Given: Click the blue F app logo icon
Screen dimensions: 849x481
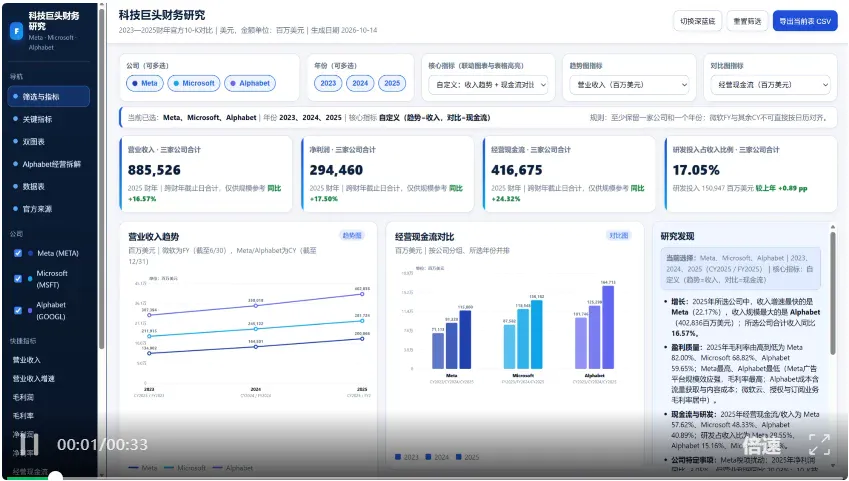Looking at the screenshot, I should tap(16, 31).
